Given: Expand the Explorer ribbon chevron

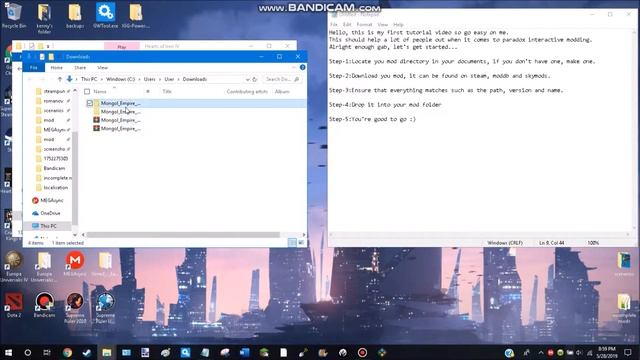Looking at the screenshot, I should [294, 67].
